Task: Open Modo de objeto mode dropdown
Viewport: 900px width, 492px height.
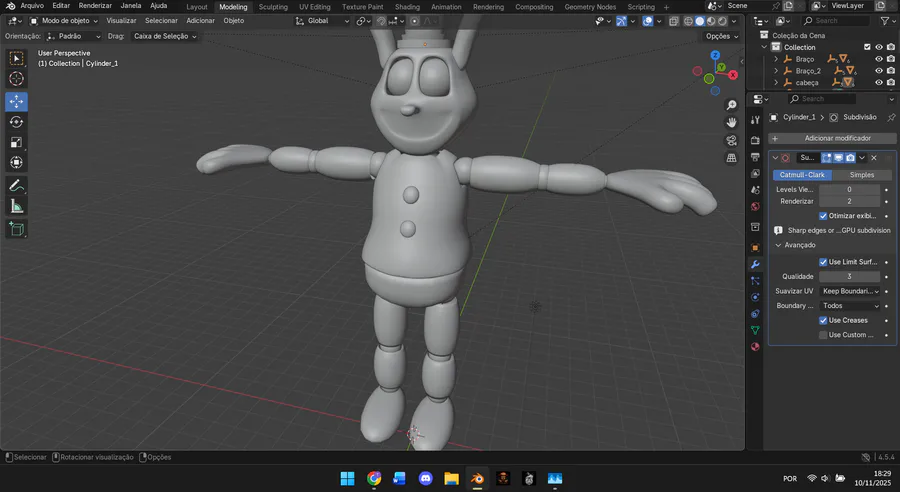Action: 64,21
